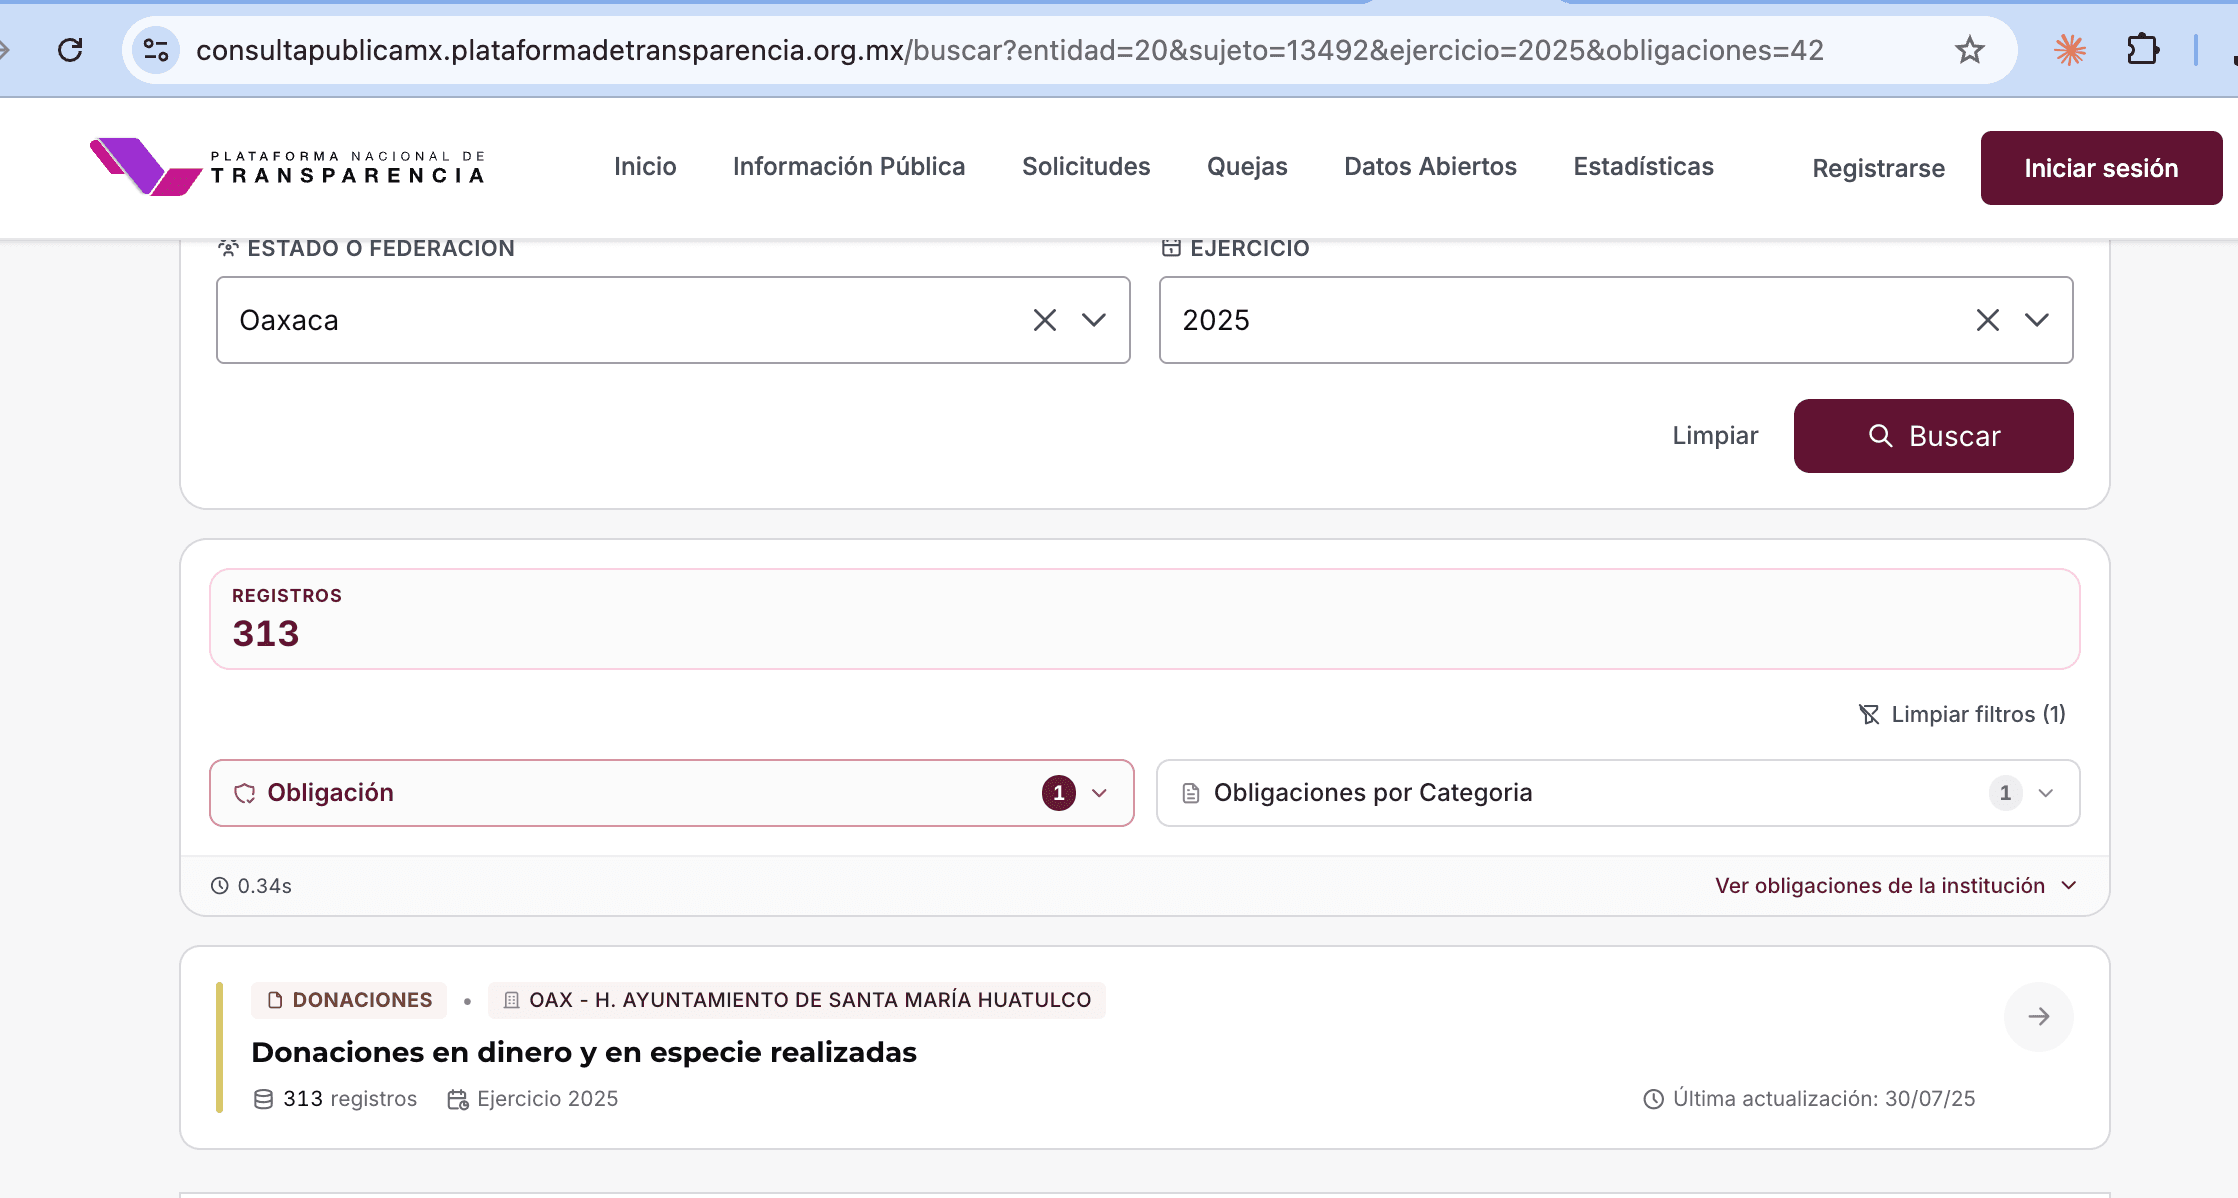
Task: Open the Extensions puzzle icon
Action: click(x=2142, y=50)
